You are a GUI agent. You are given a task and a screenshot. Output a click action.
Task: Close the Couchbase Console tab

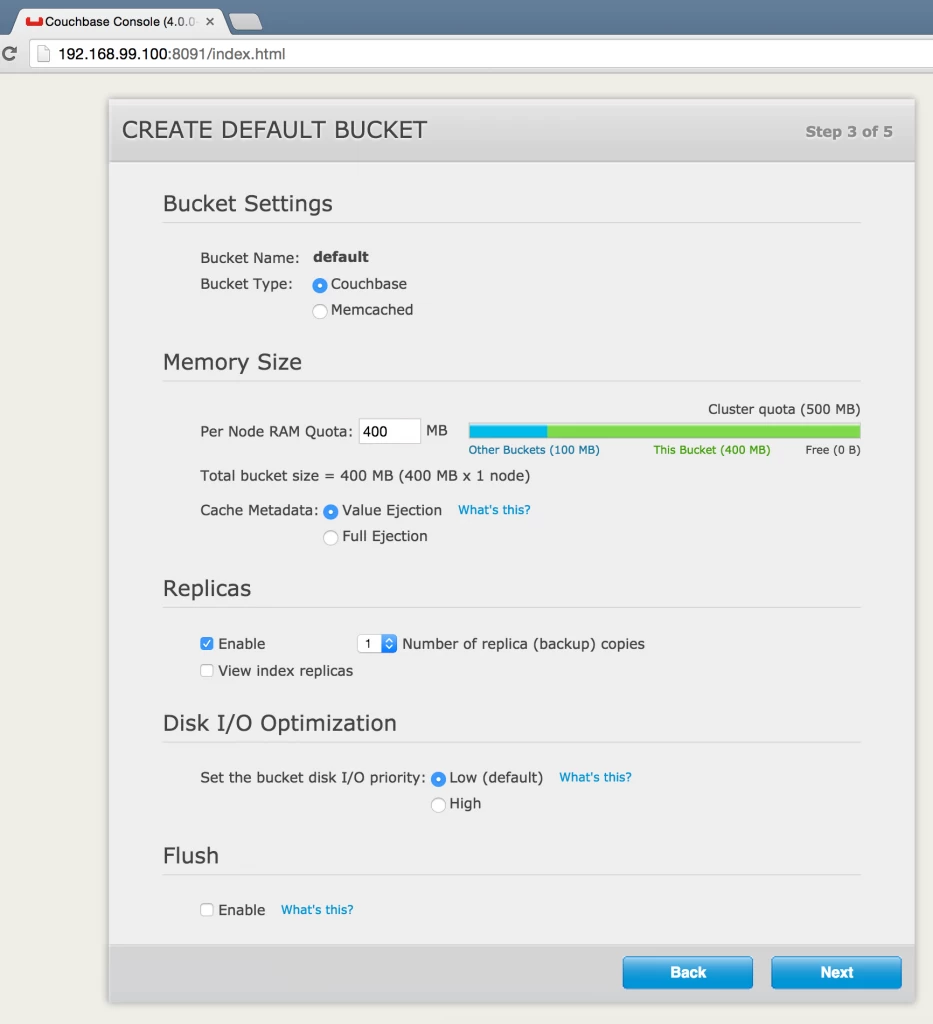(210, 22)
